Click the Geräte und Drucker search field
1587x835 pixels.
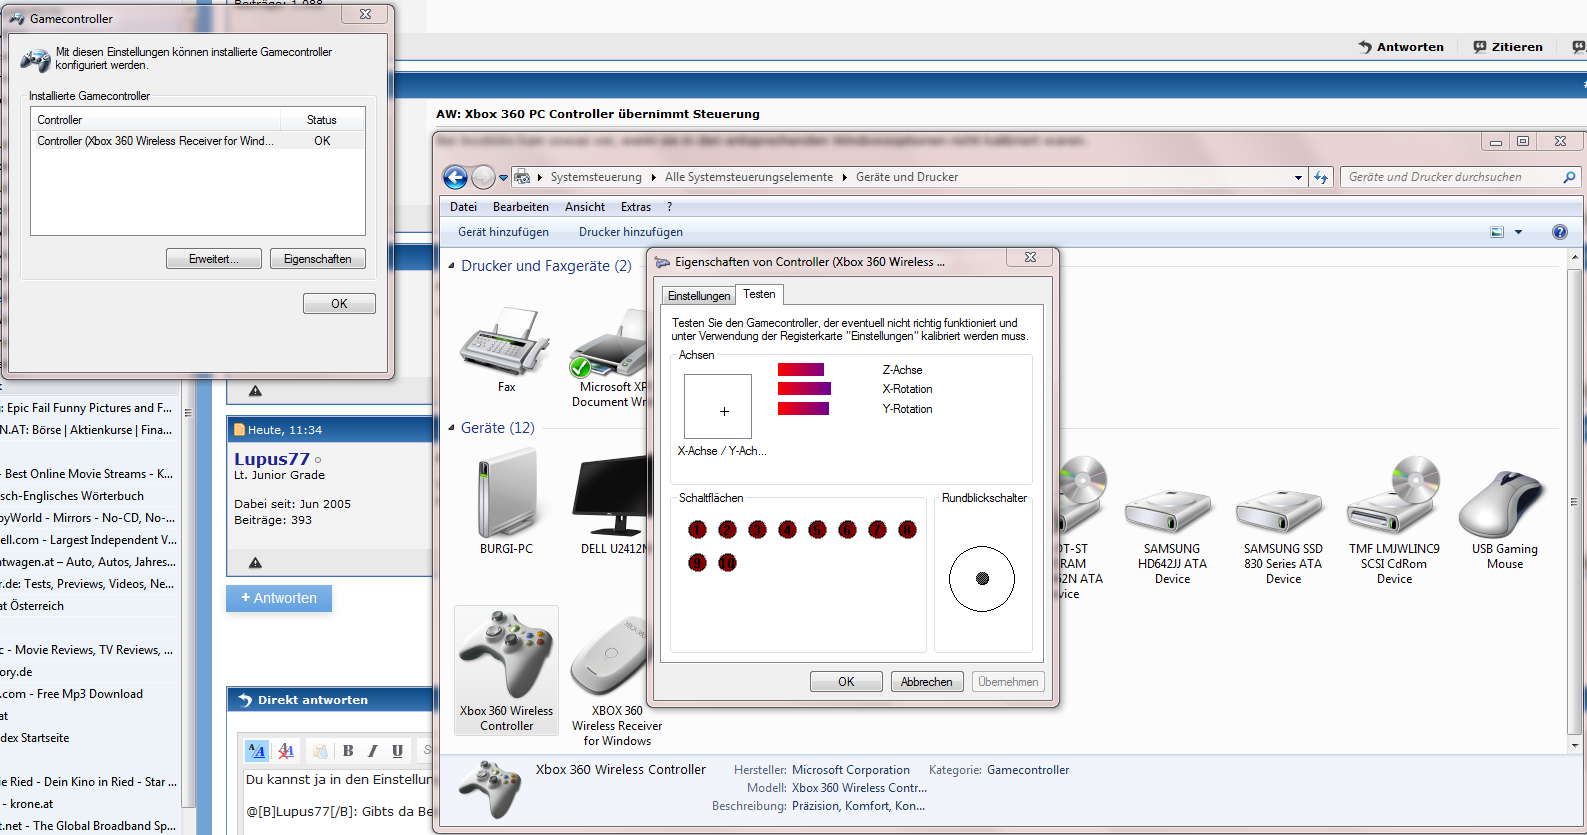tap(1450, 177)
